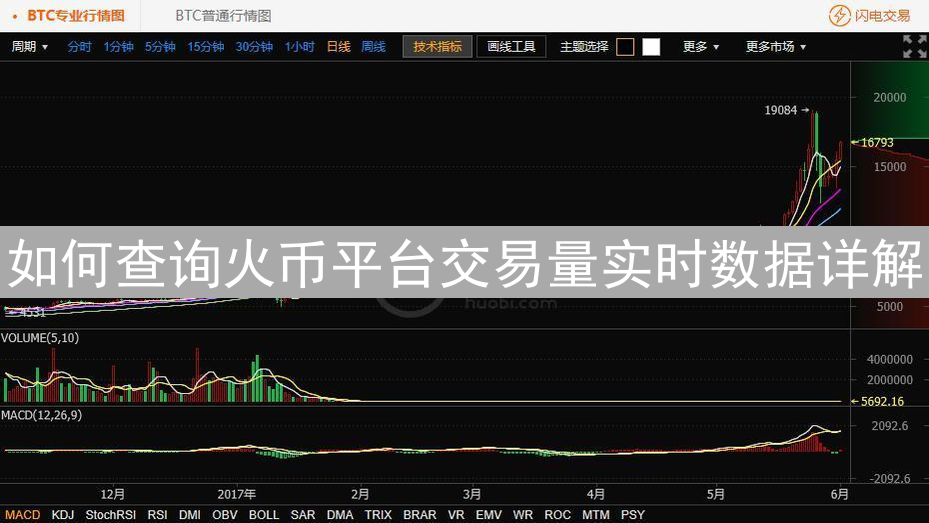
Task: Select 1小时 period
Action: coord(299,47)
